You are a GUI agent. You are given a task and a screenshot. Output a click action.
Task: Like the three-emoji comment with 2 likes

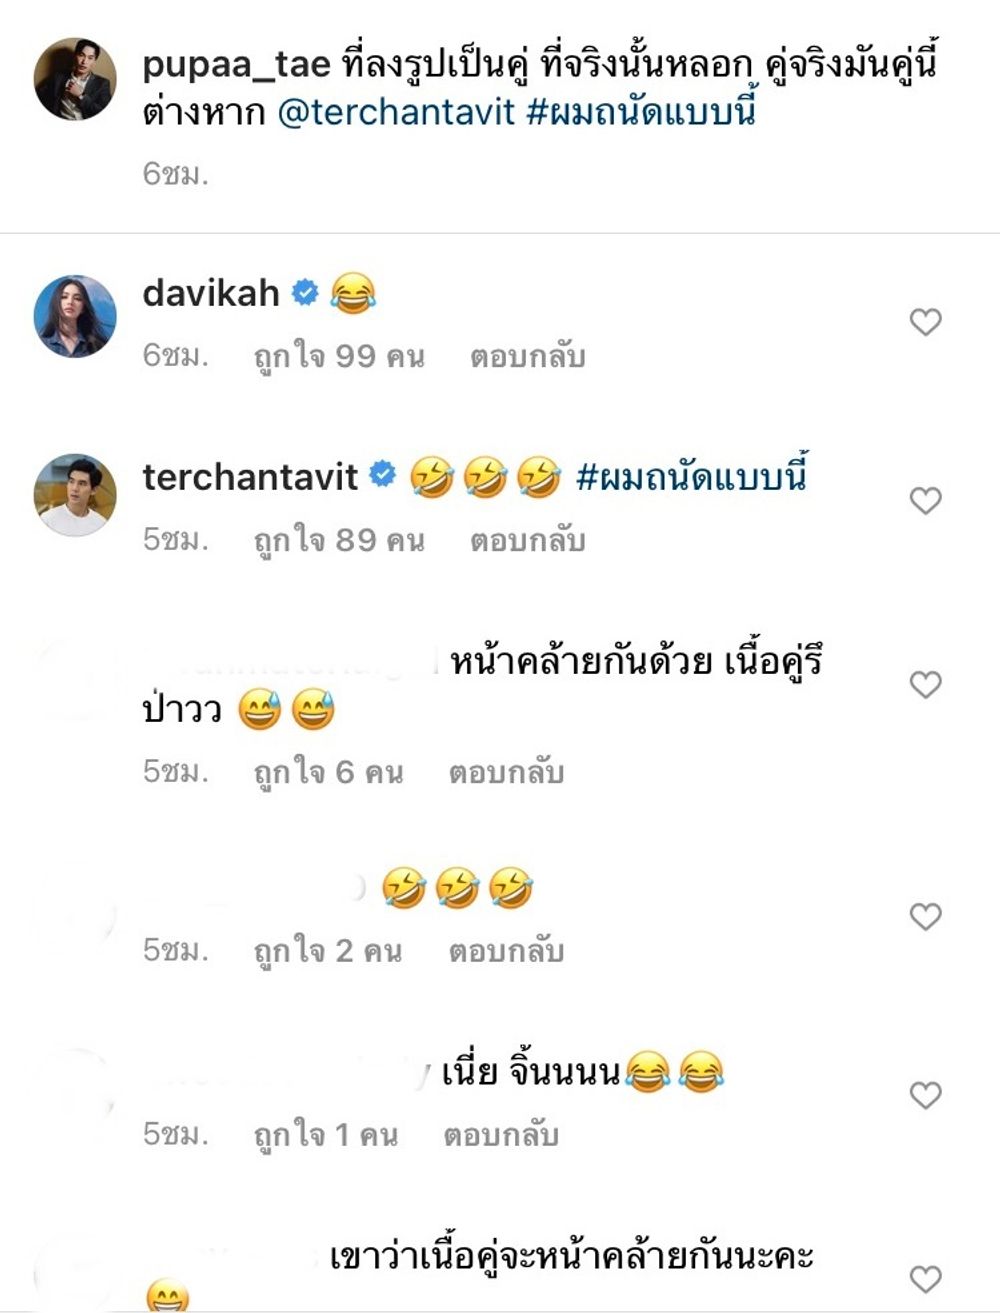coord(926,916)
